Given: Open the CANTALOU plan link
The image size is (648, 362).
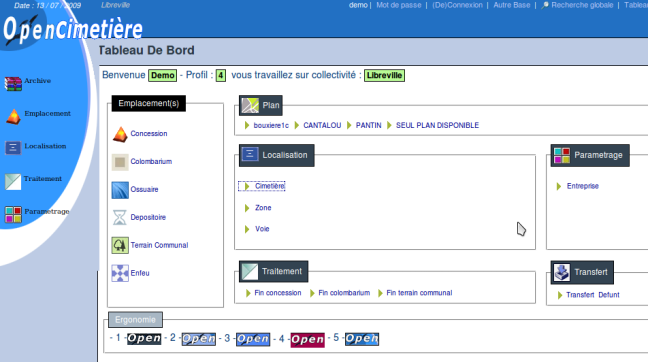Looking at the screenshot, I should coord(322,125).
